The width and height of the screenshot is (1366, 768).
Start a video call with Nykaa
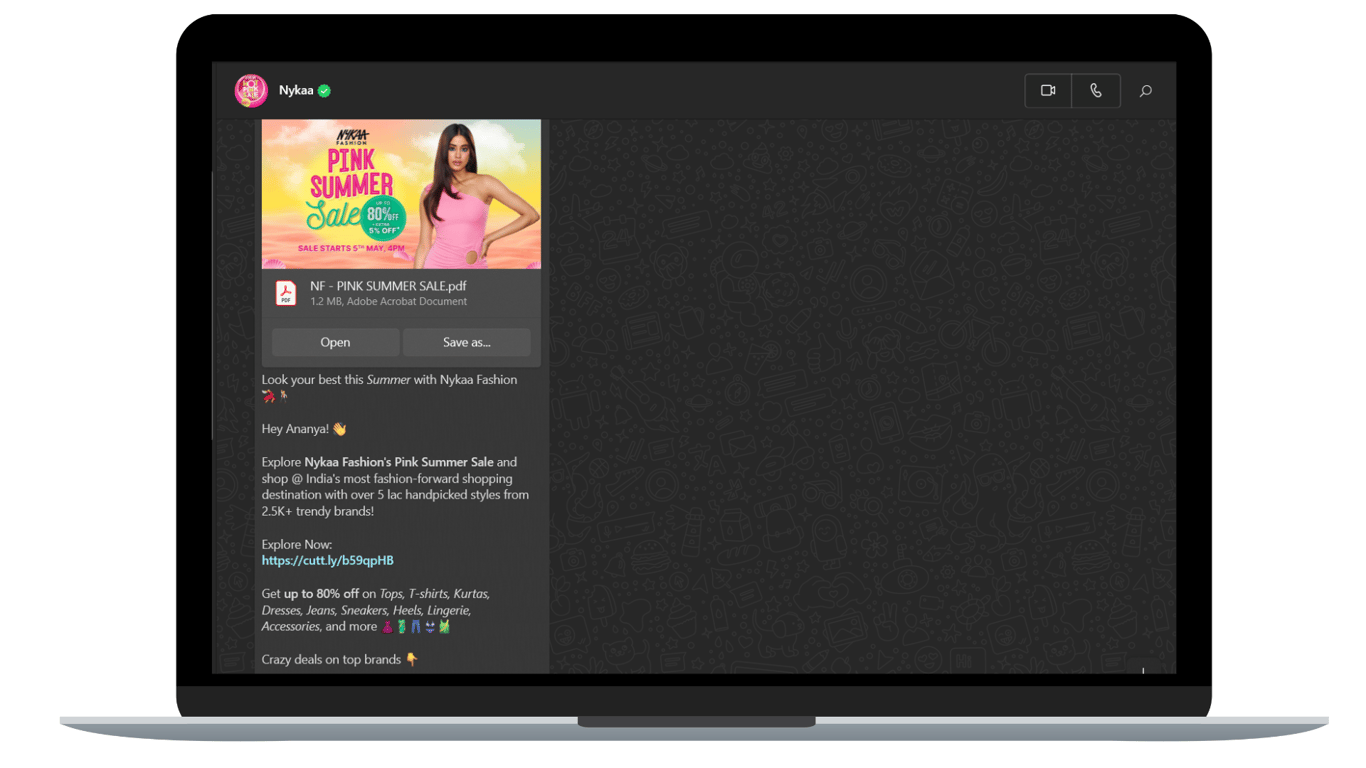(x=1047, y=90)
